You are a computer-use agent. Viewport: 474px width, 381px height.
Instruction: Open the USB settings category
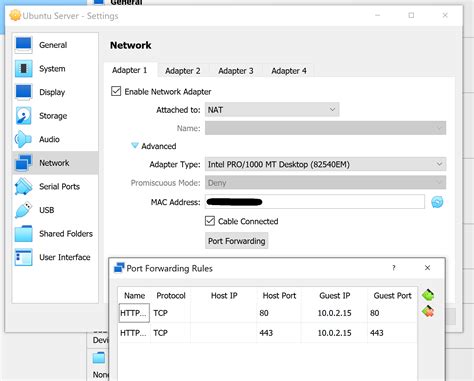point(55,210)
